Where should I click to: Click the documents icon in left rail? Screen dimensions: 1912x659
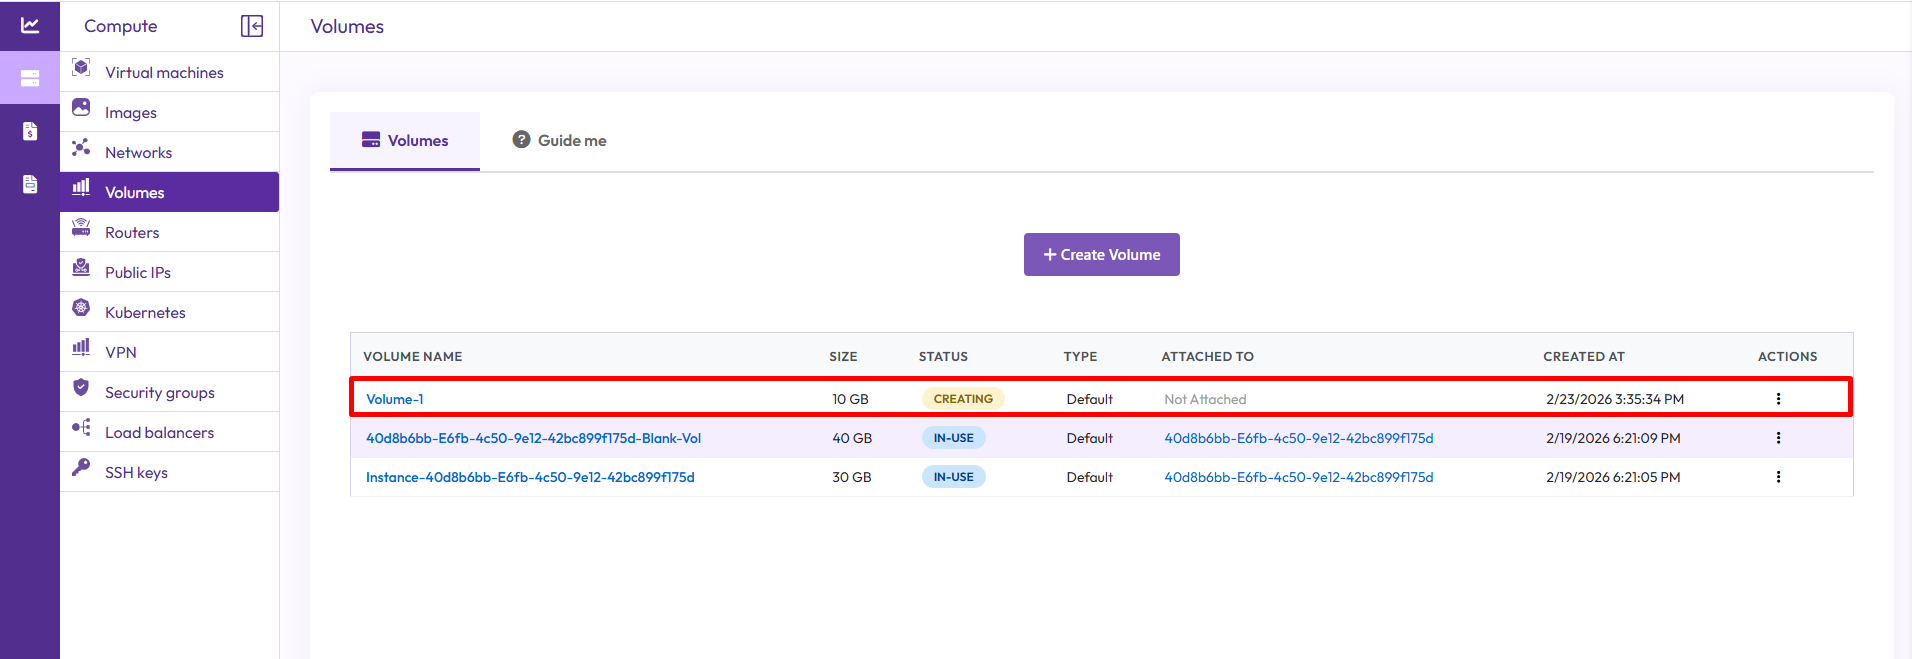click(x=30, y=184)
